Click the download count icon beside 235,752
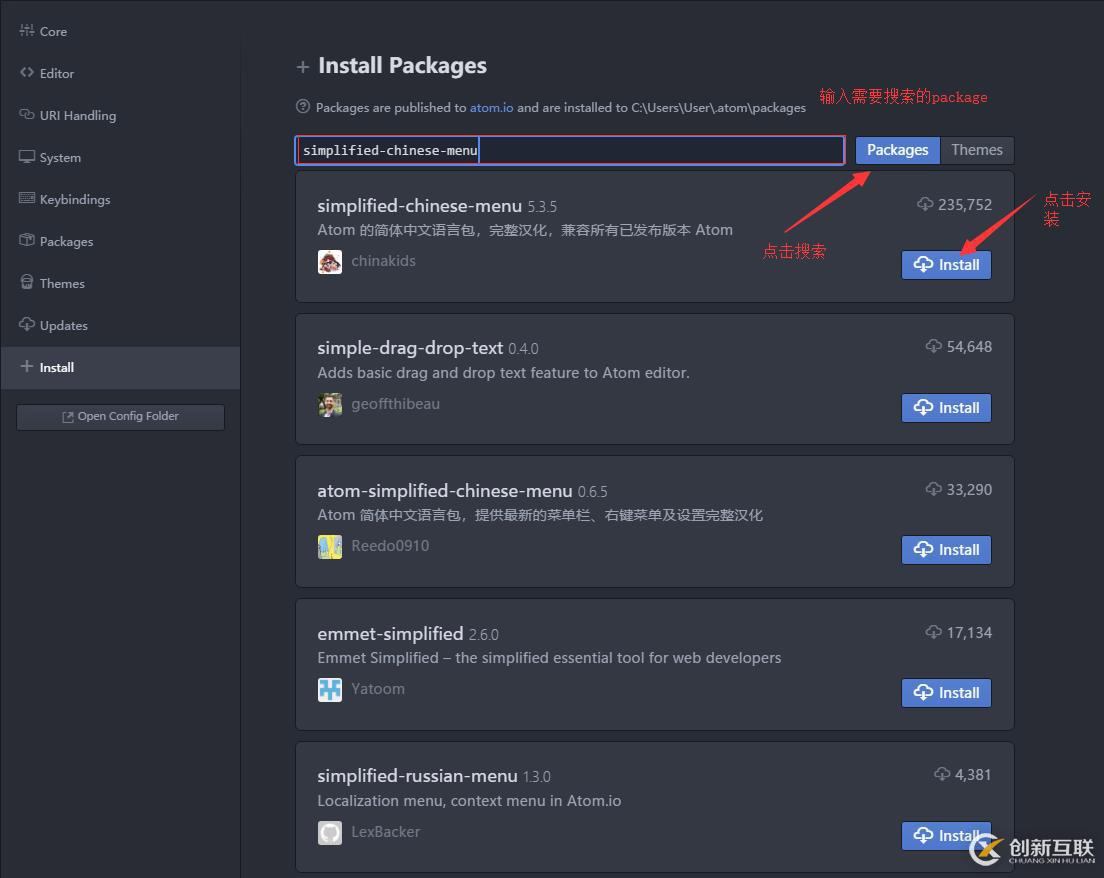The image size is (1104, 878). point(925,205)
